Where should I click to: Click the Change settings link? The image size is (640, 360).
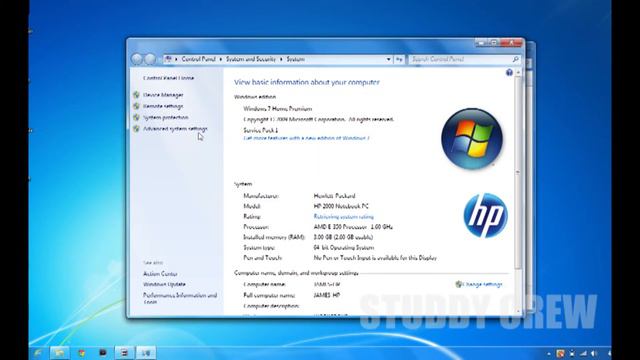[483, 284]
